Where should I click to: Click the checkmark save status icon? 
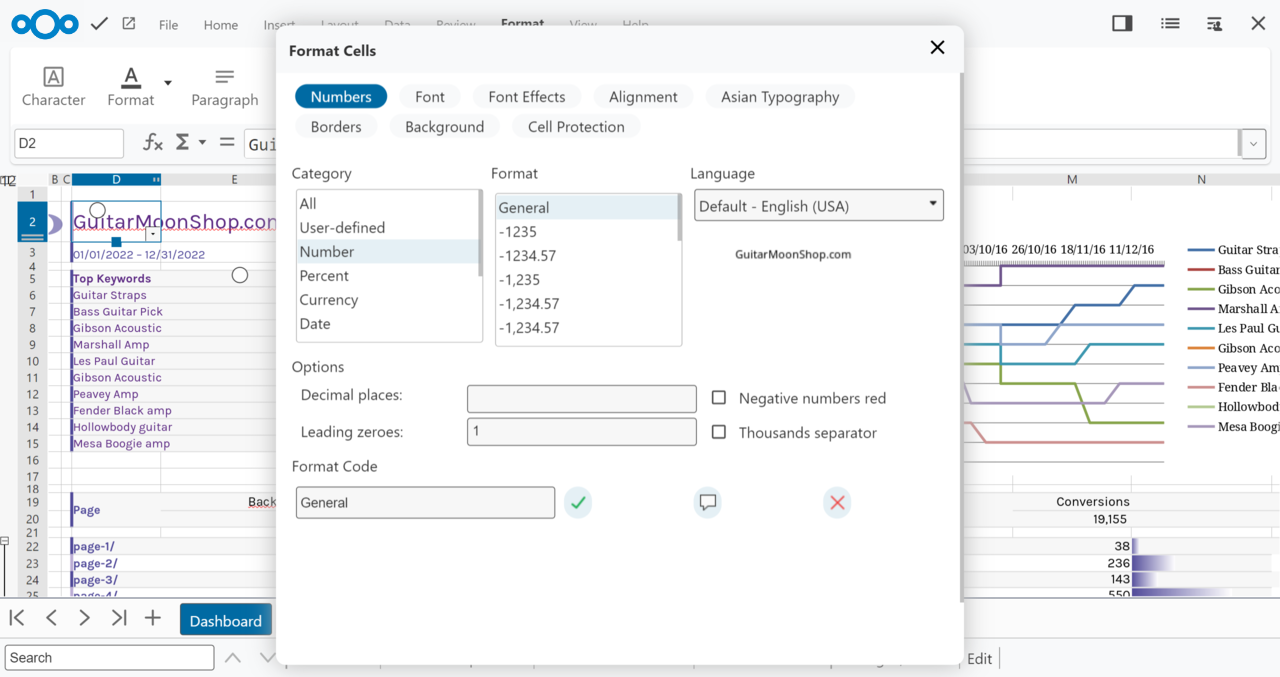tap(99, 23)
